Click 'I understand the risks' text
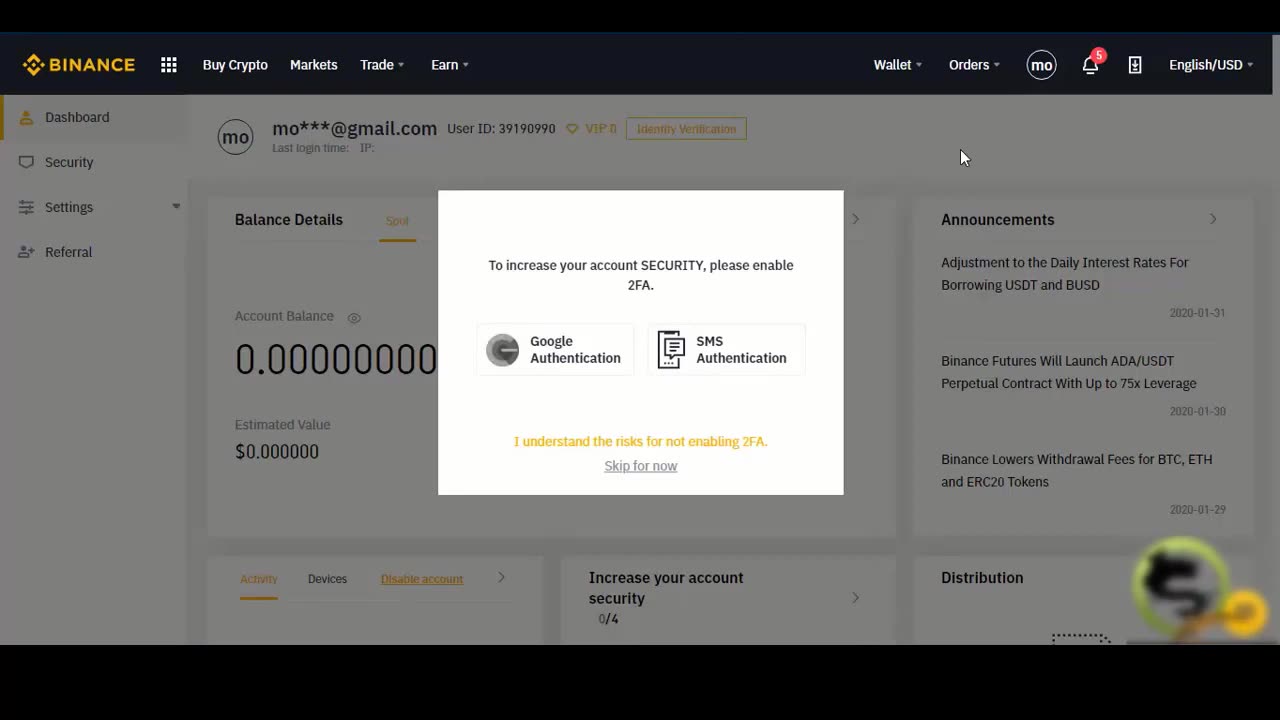The image size is (1280, 720). 641,441
